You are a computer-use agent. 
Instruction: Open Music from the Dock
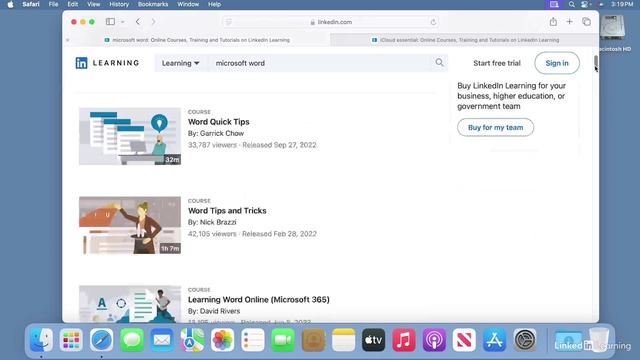point(404,340)
